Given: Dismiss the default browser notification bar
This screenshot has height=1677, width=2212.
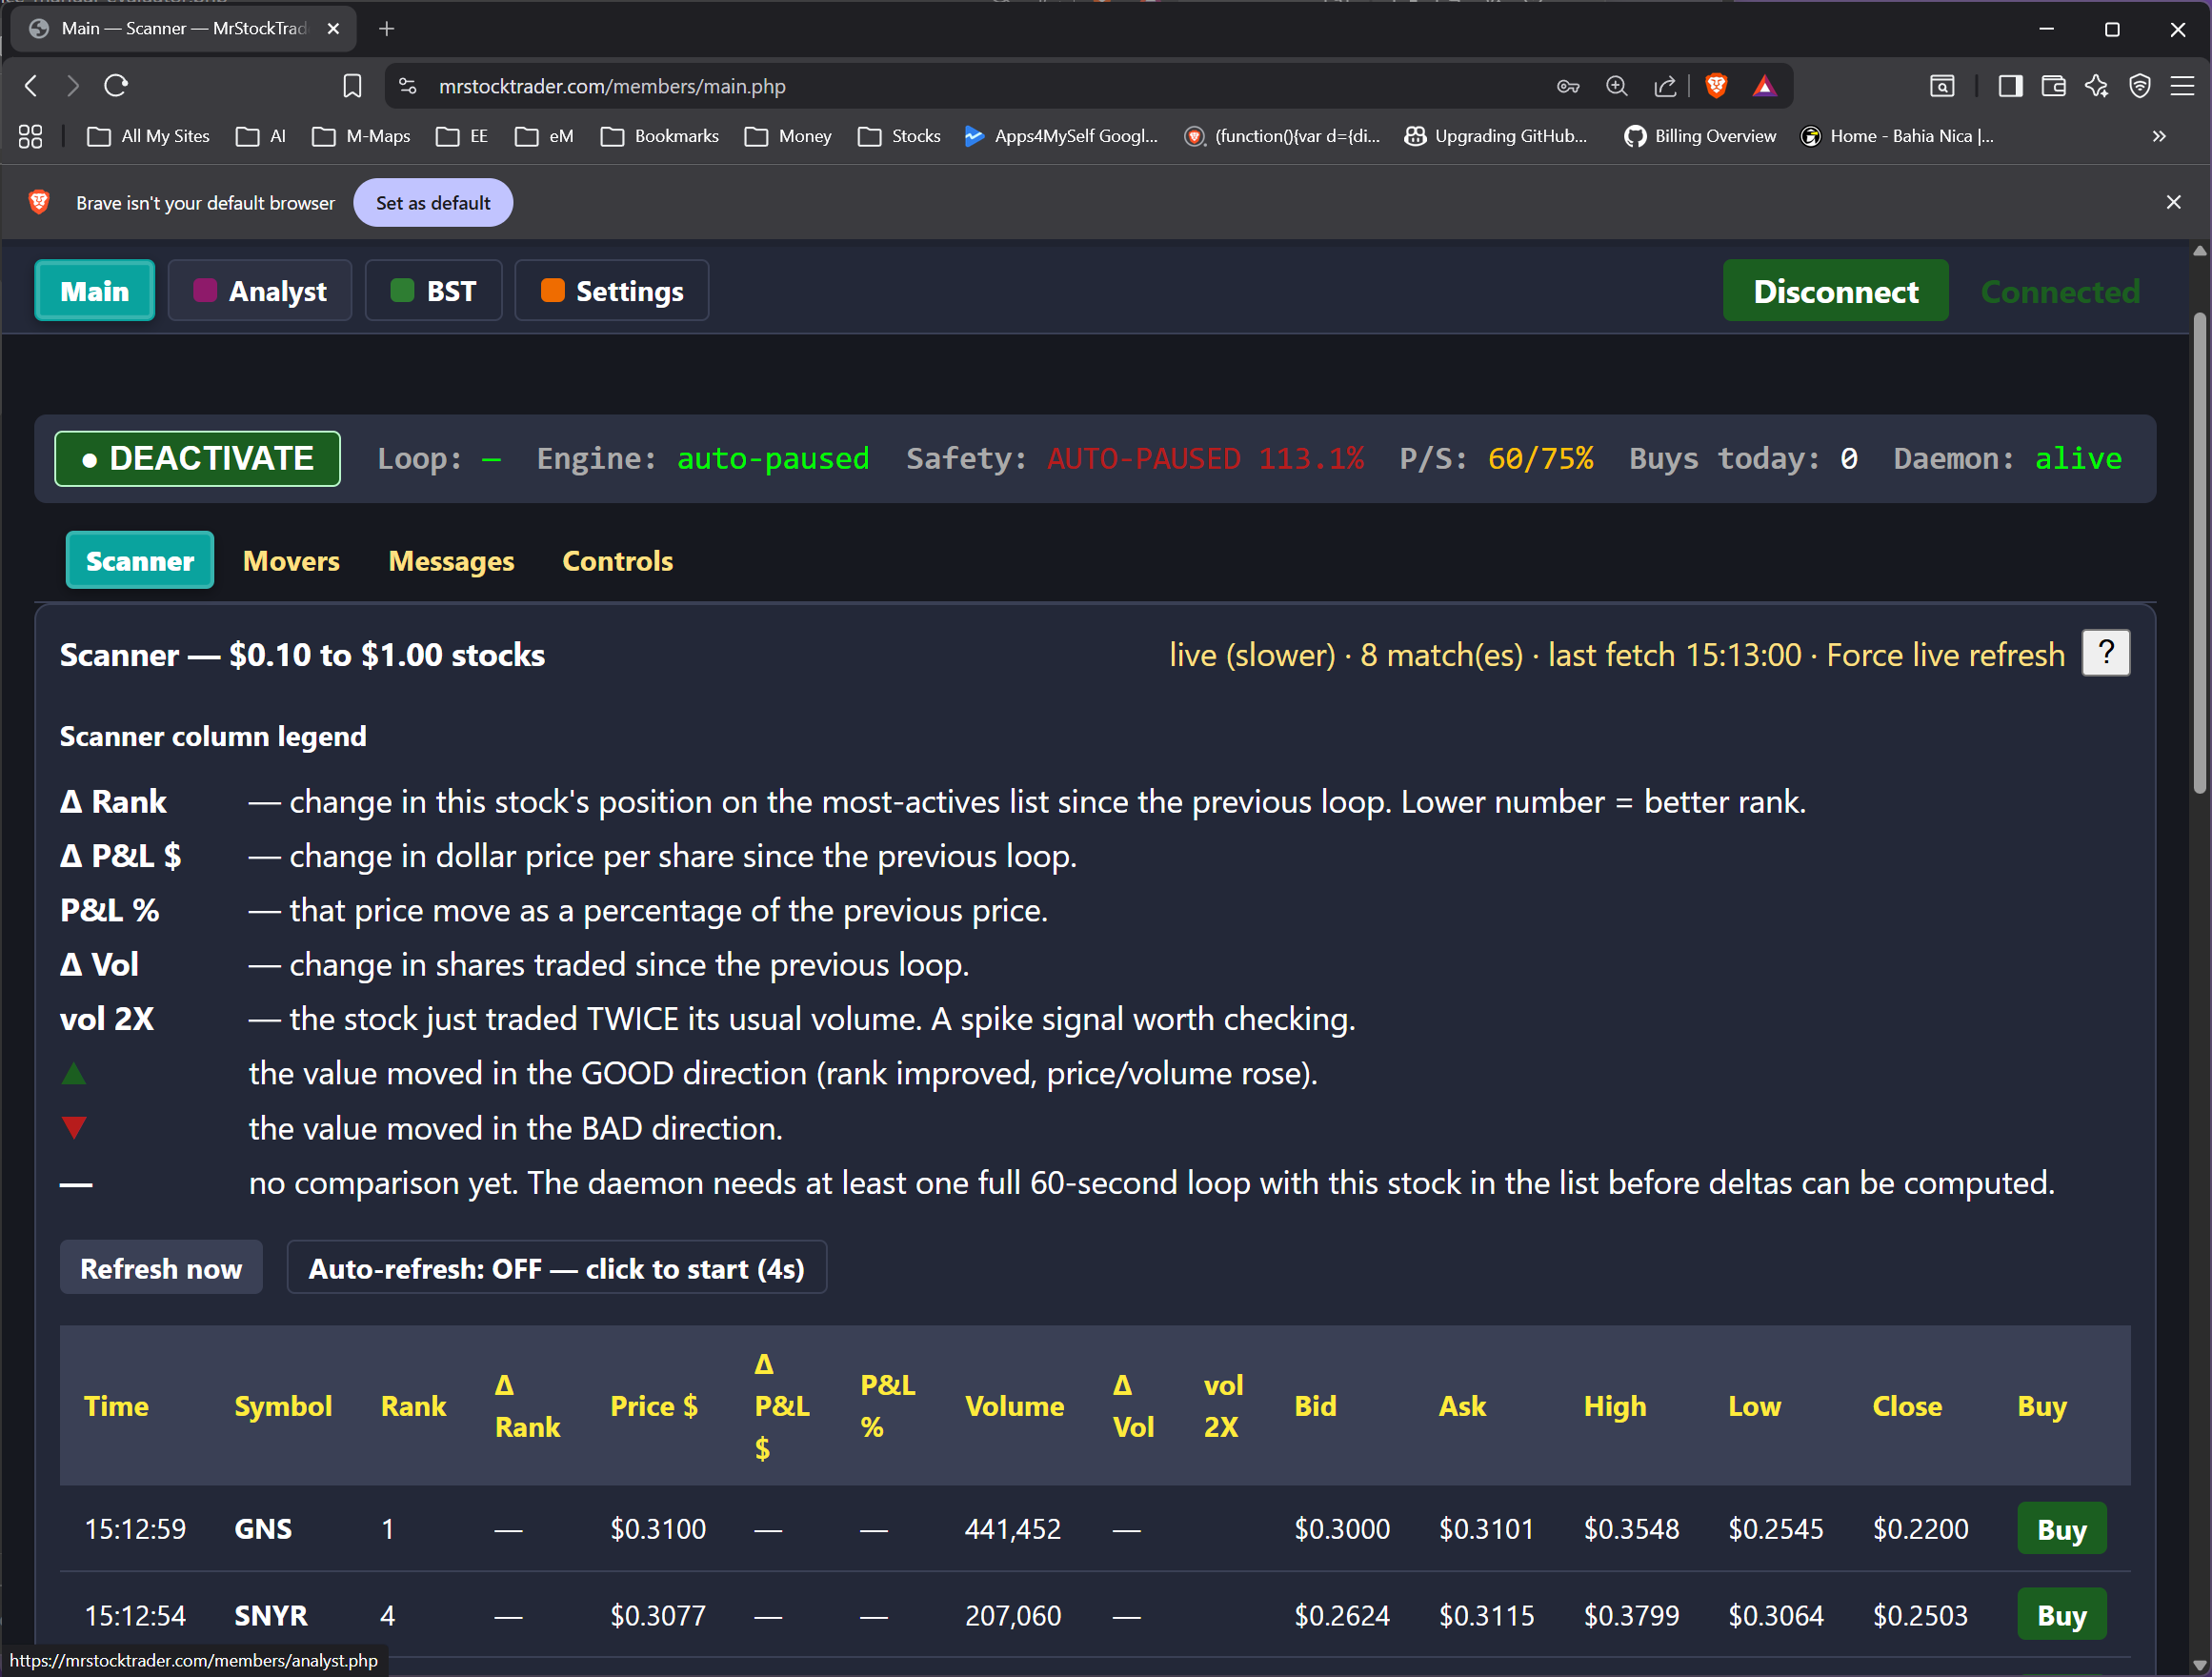Looking at the screenshot, I should click(x=2173, y=202).
